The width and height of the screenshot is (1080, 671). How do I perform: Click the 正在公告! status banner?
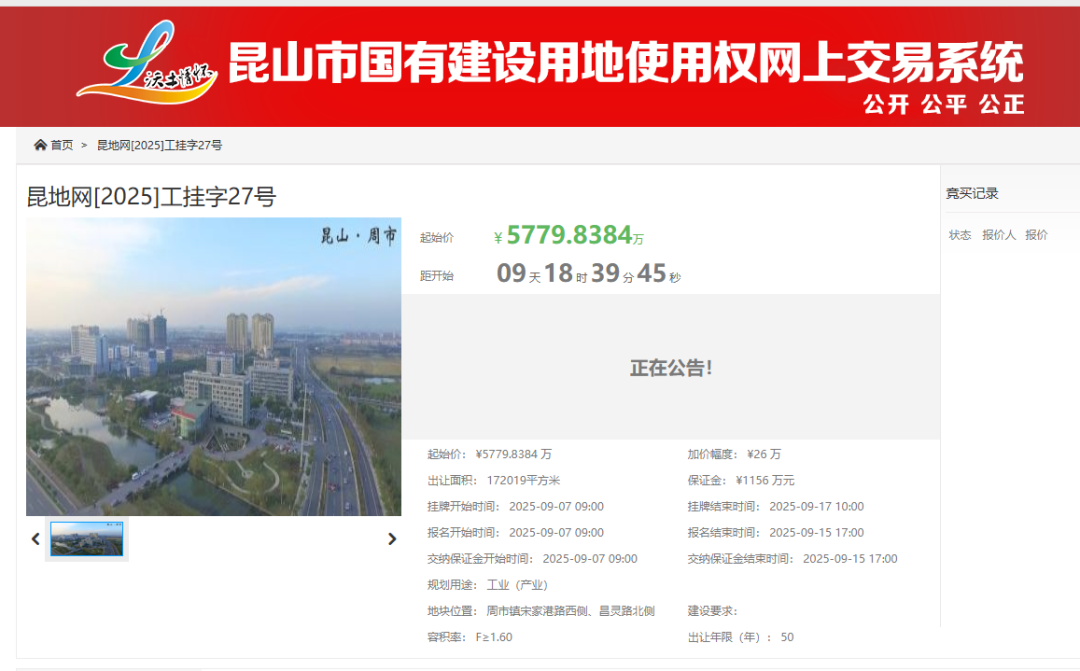[x=670, y=367]
